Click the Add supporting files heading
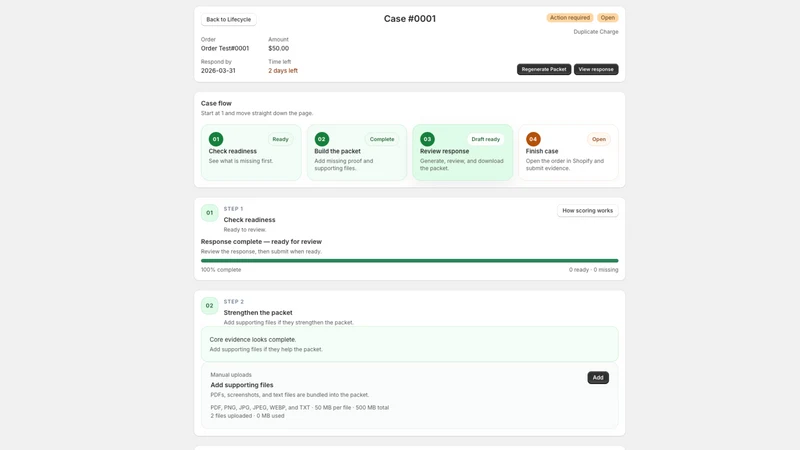The image size is (800, 450). tap(242, 385)
